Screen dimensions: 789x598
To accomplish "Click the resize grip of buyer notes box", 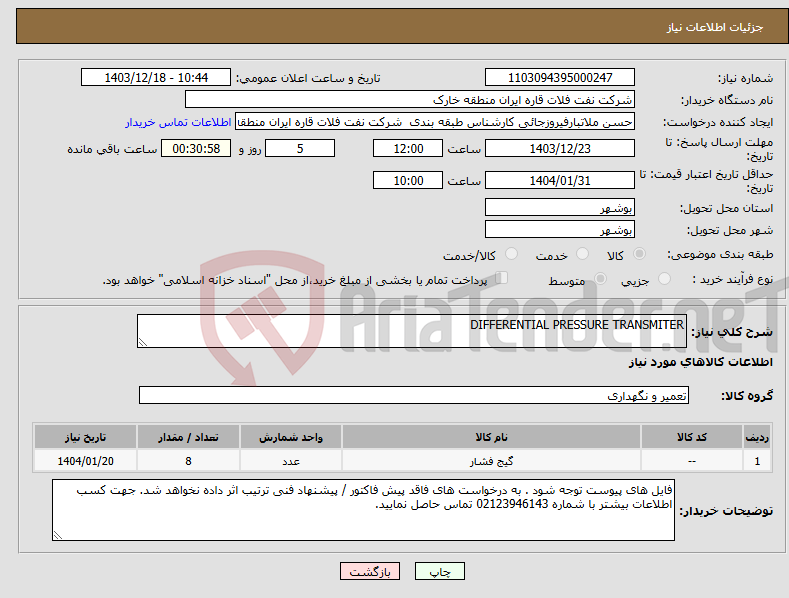I will [58, 535].
